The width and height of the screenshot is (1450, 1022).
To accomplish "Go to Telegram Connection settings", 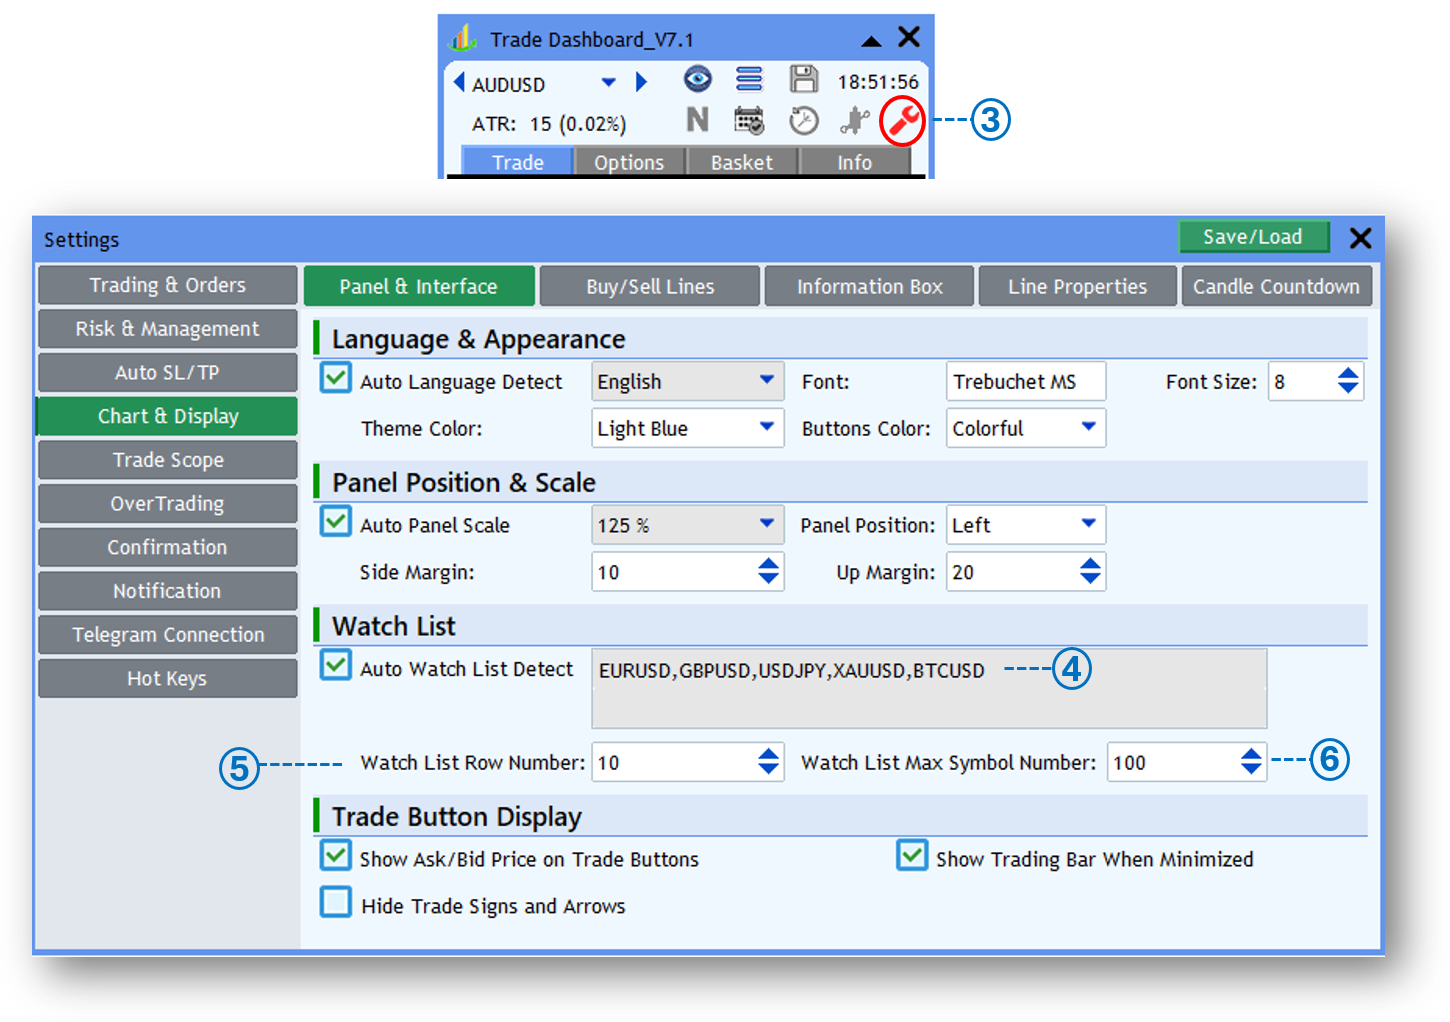I will [x=167, y=635].
